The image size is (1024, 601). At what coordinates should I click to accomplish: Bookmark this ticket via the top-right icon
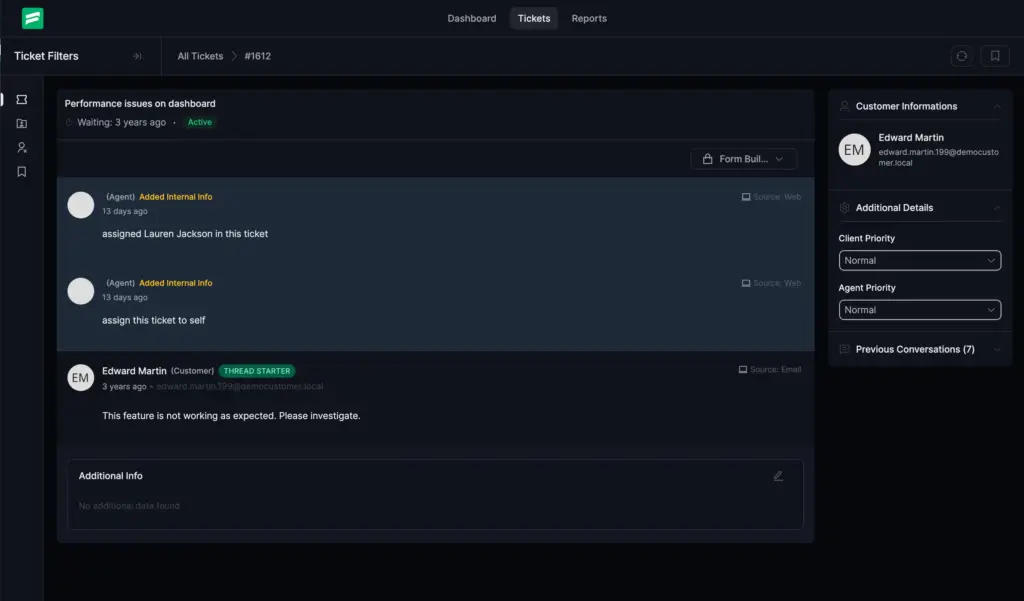(994, 56)
